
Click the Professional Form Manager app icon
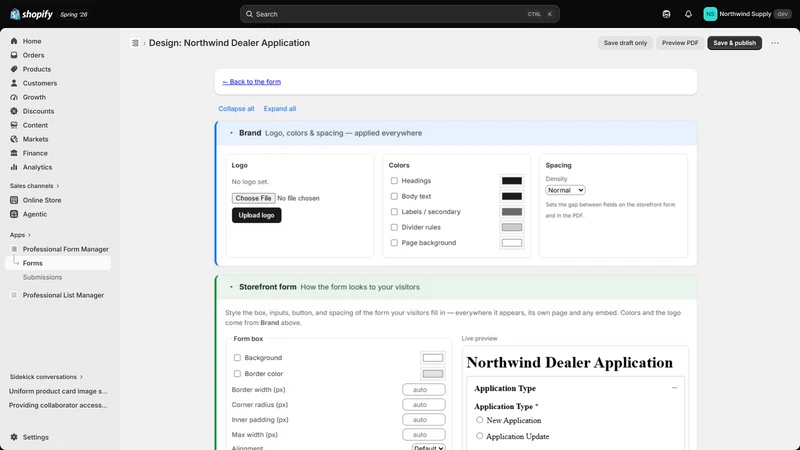(14, 249)
